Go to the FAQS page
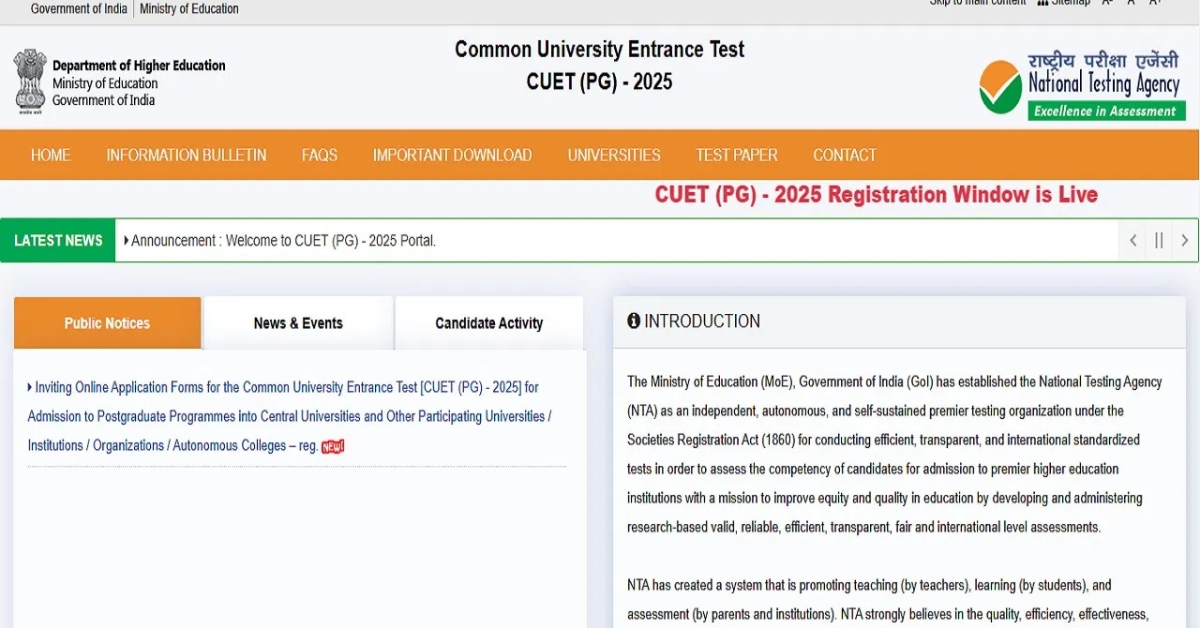 tap(320, 155)
